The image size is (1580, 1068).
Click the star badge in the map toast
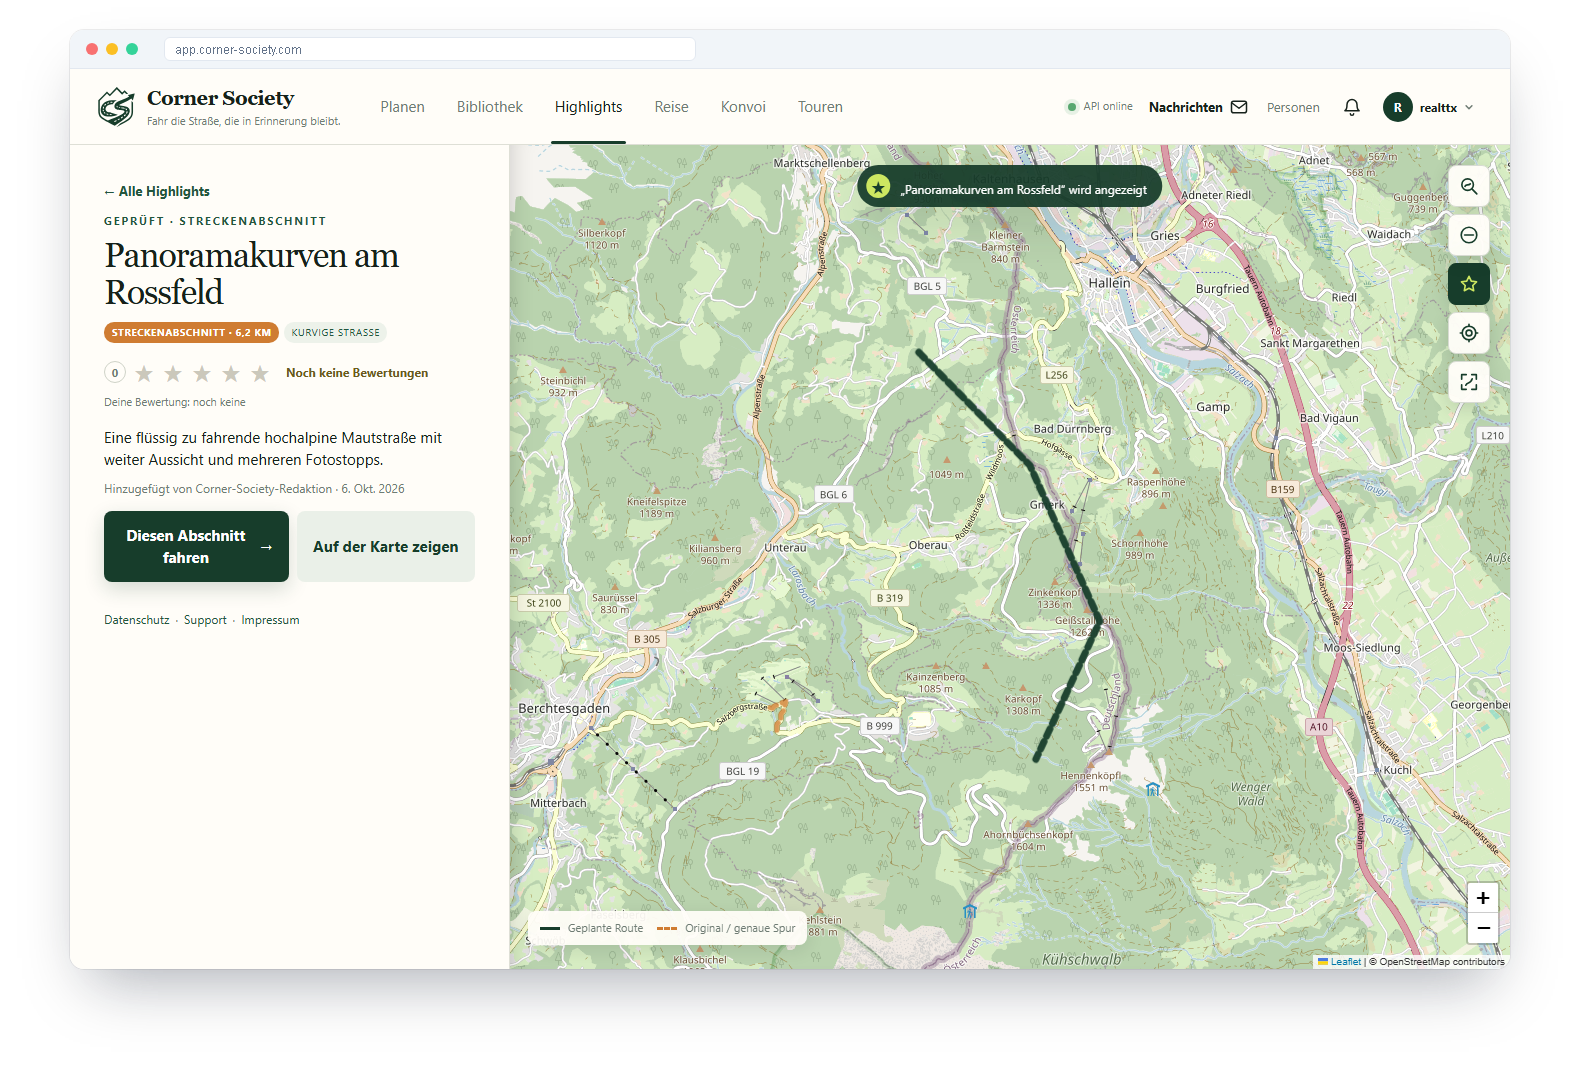pos(878,187)
